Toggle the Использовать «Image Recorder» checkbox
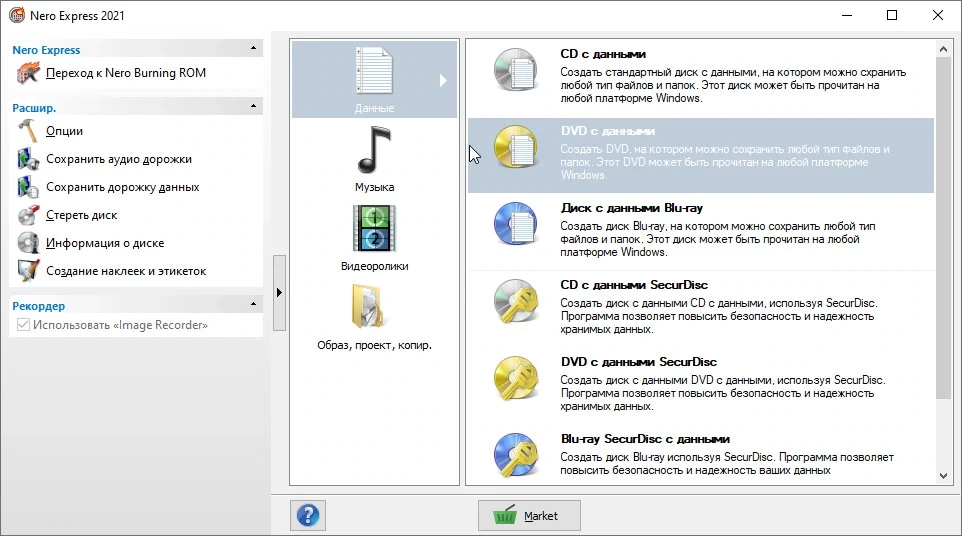962x536 pixels. click(23, 325)
